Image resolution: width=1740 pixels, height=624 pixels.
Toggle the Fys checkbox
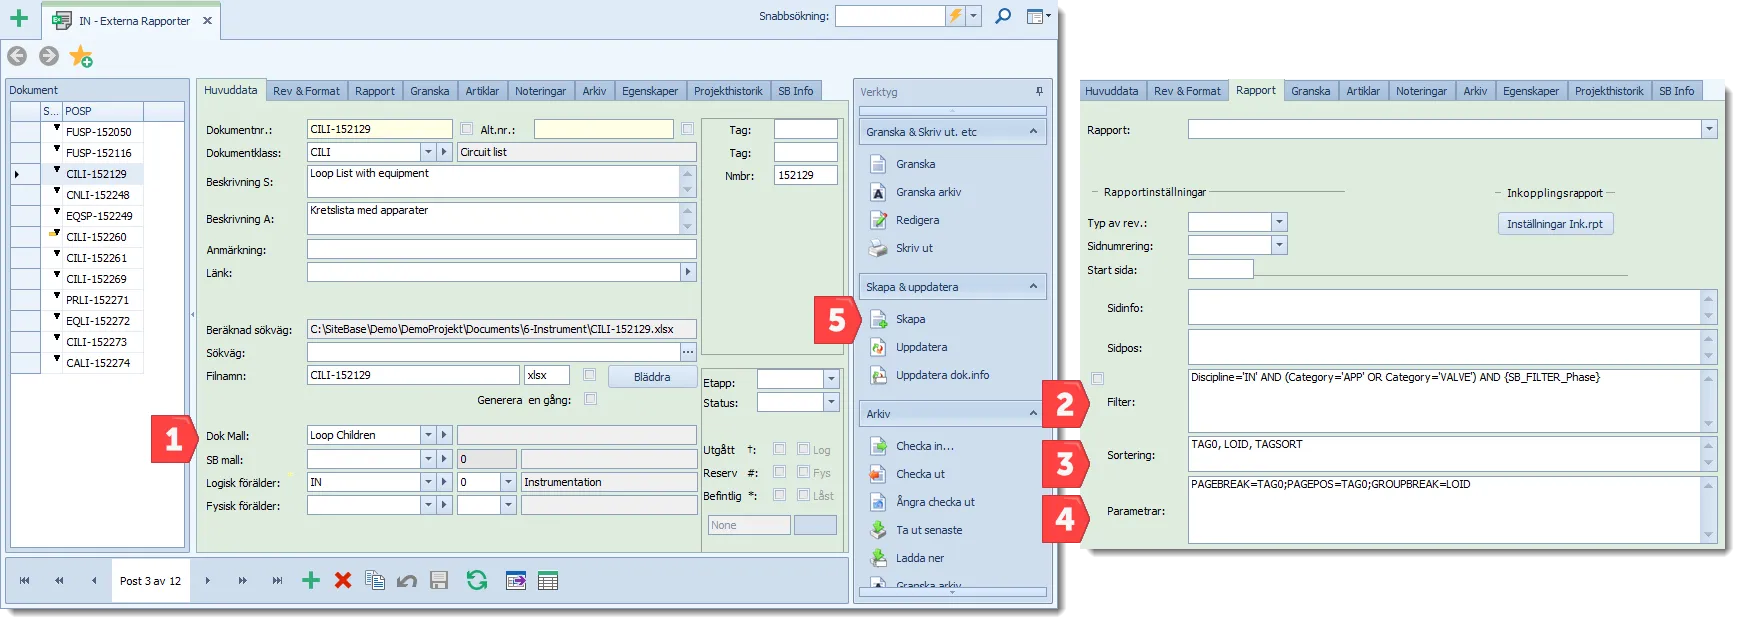(804, 472)
